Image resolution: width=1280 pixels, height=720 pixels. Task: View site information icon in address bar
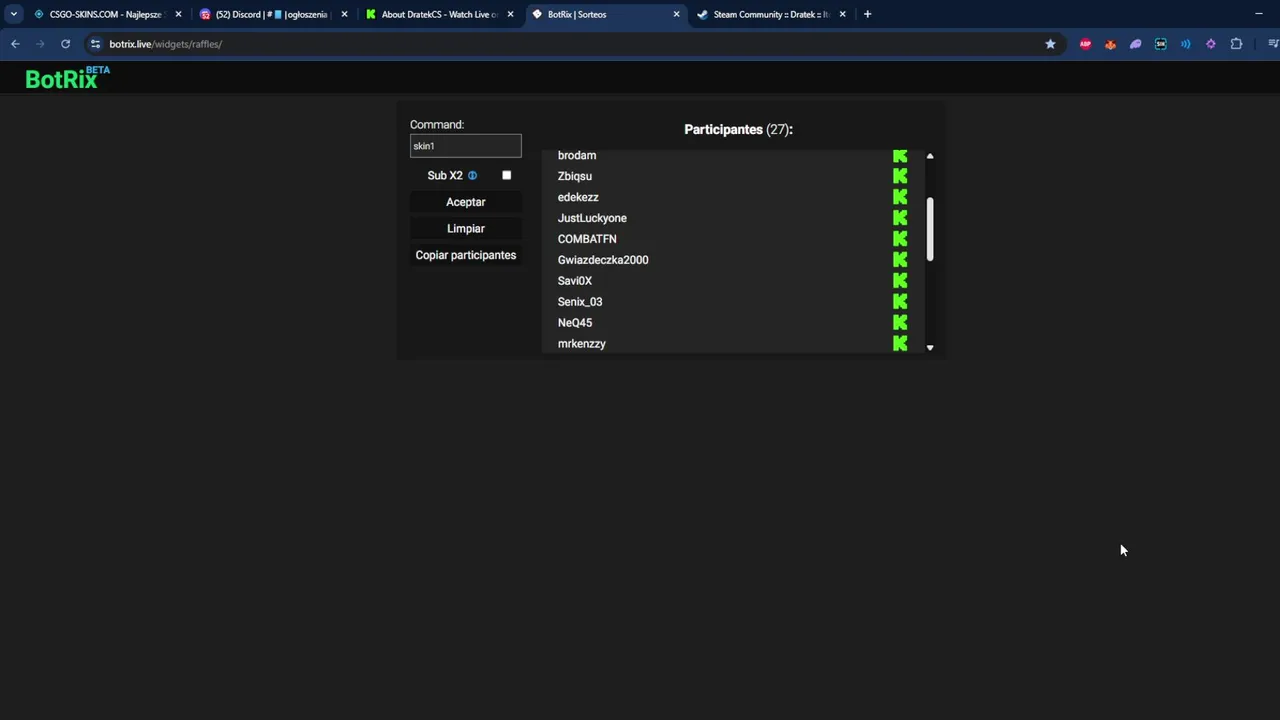click(95, 44)
